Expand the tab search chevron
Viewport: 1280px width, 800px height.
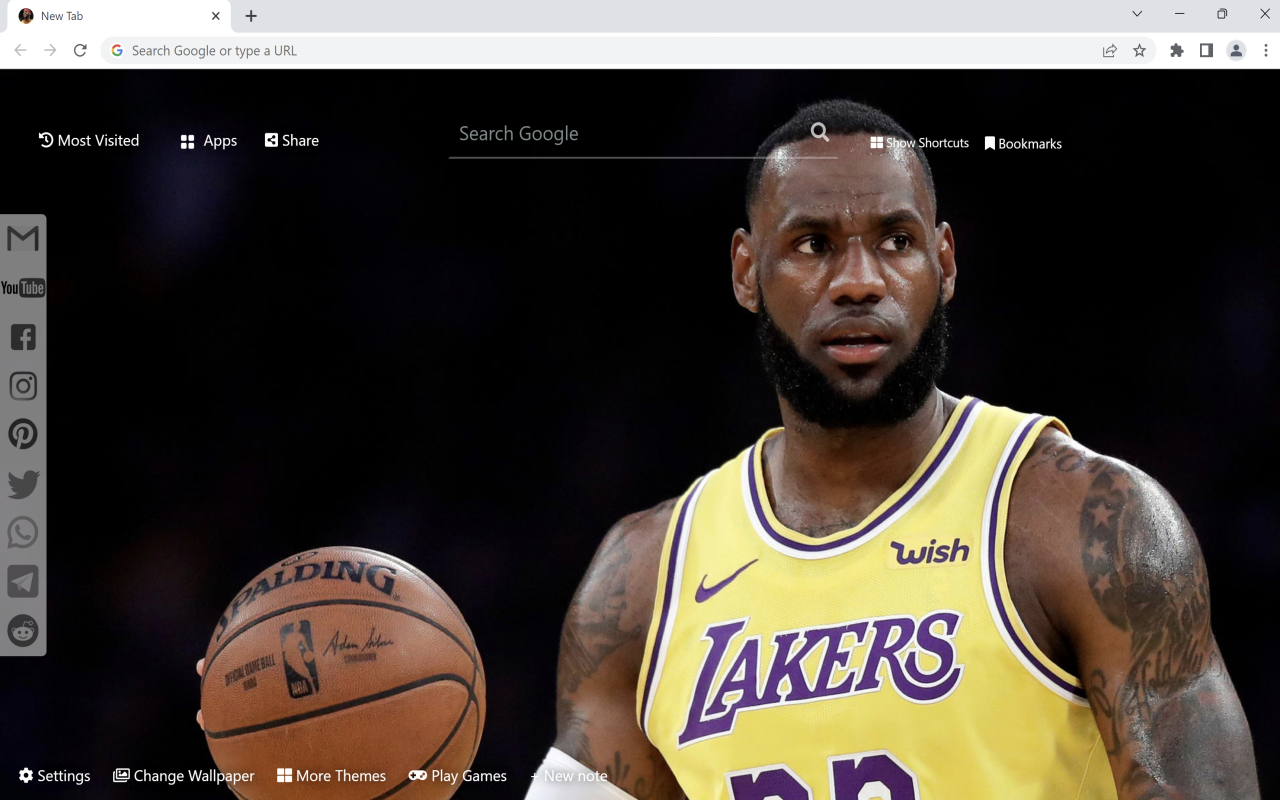(1137, 14)
